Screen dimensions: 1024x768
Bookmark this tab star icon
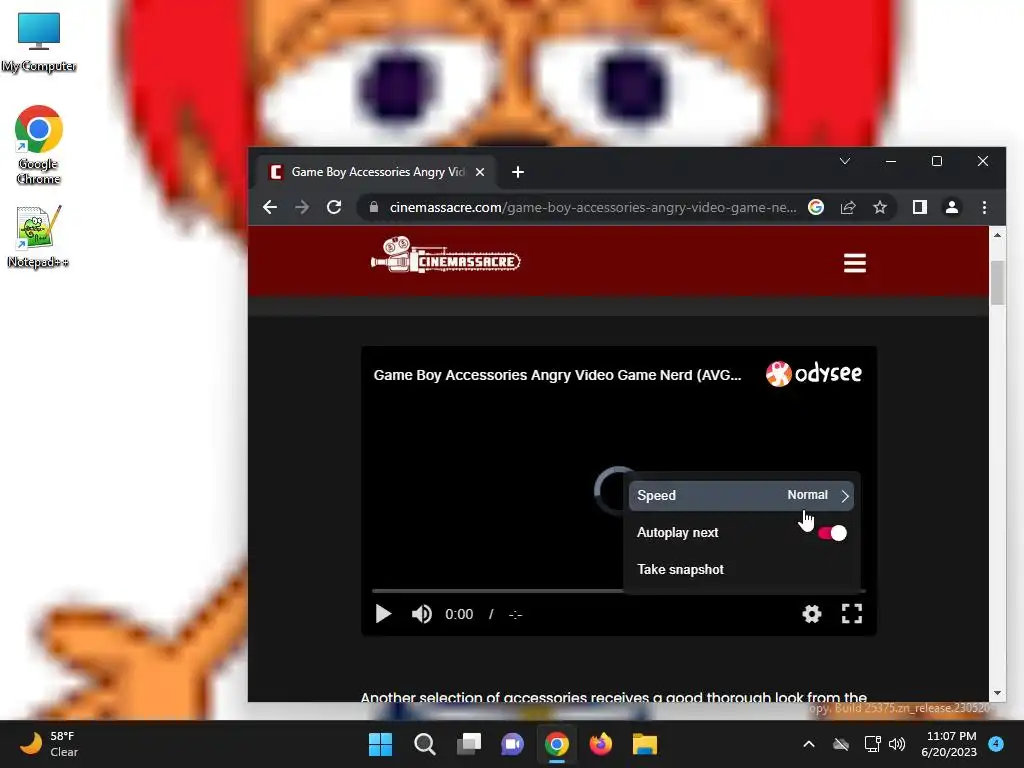click(x=880, y=208)
